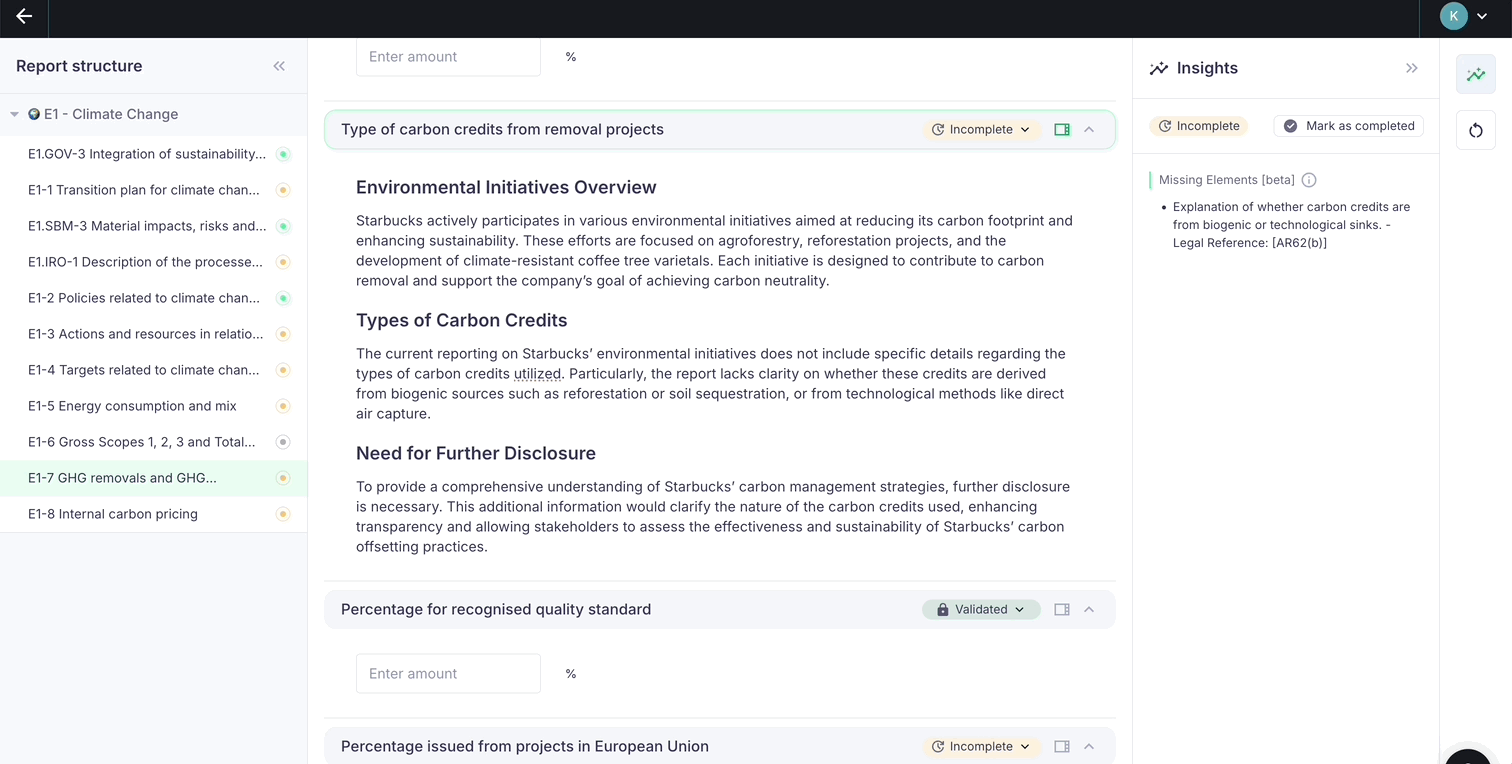This screenshot has width=1512, height=764.
Task: Click the refresh icon in right rail
Action: 1476,131
